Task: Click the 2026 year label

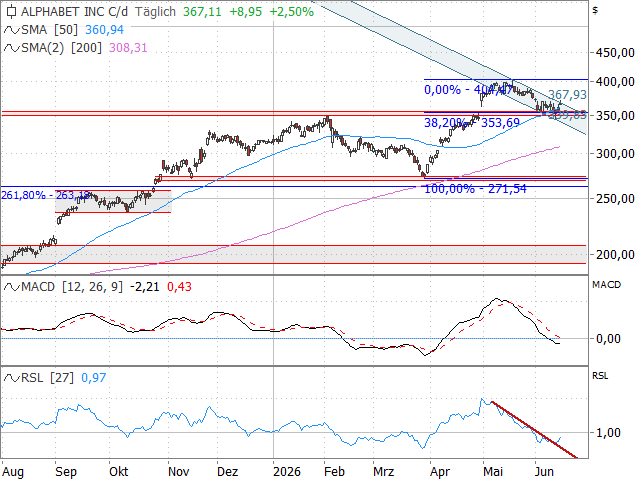Action: click(287, 472)
